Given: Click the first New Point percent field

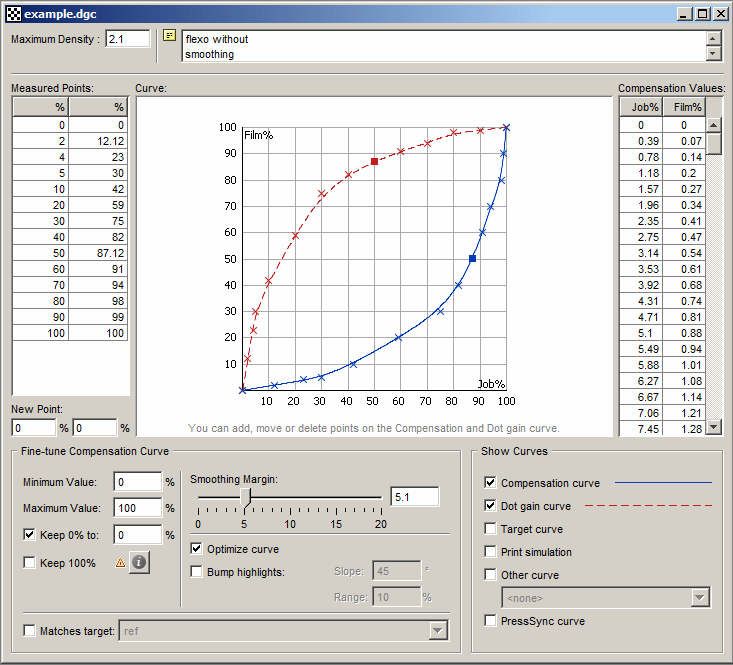Looking at the screenshot, I should pos(34,428).
